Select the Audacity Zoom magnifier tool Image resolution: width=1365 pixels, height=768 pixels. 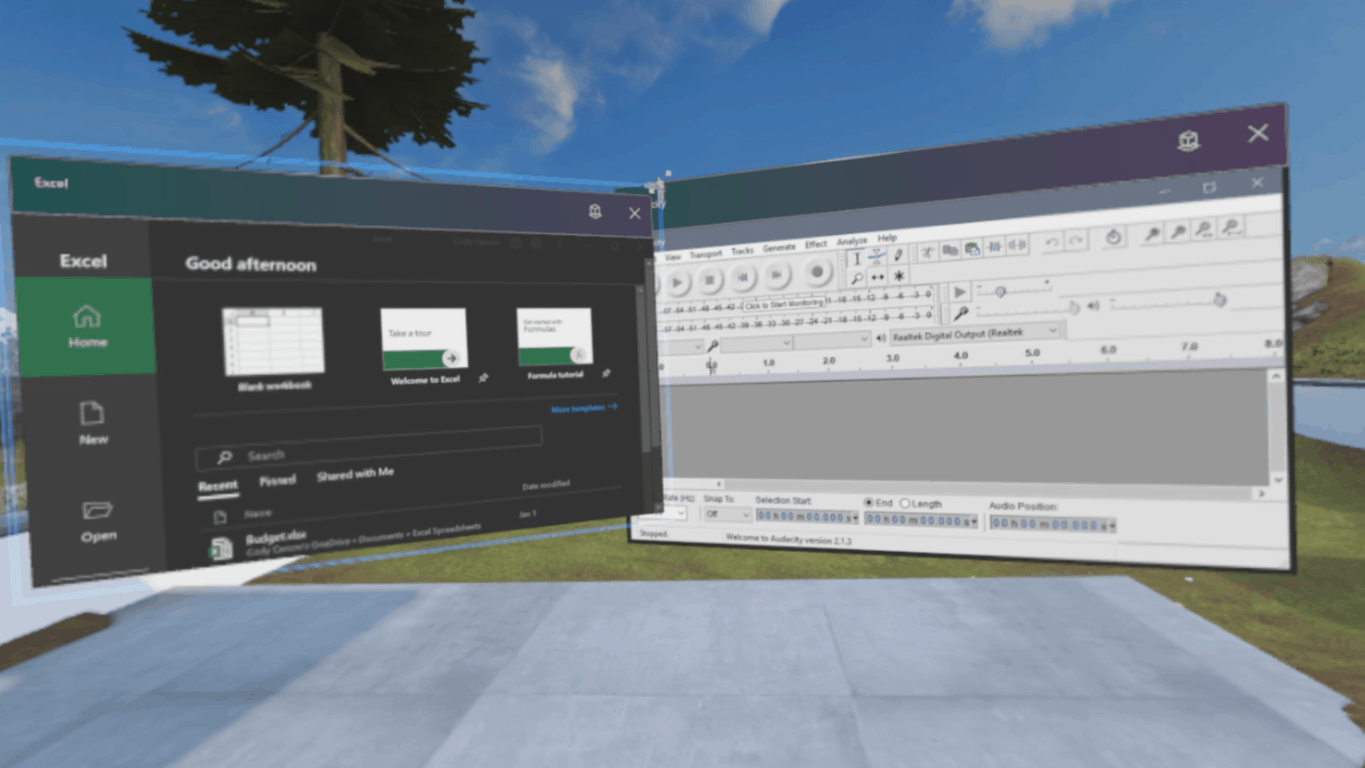pos(857,279)
